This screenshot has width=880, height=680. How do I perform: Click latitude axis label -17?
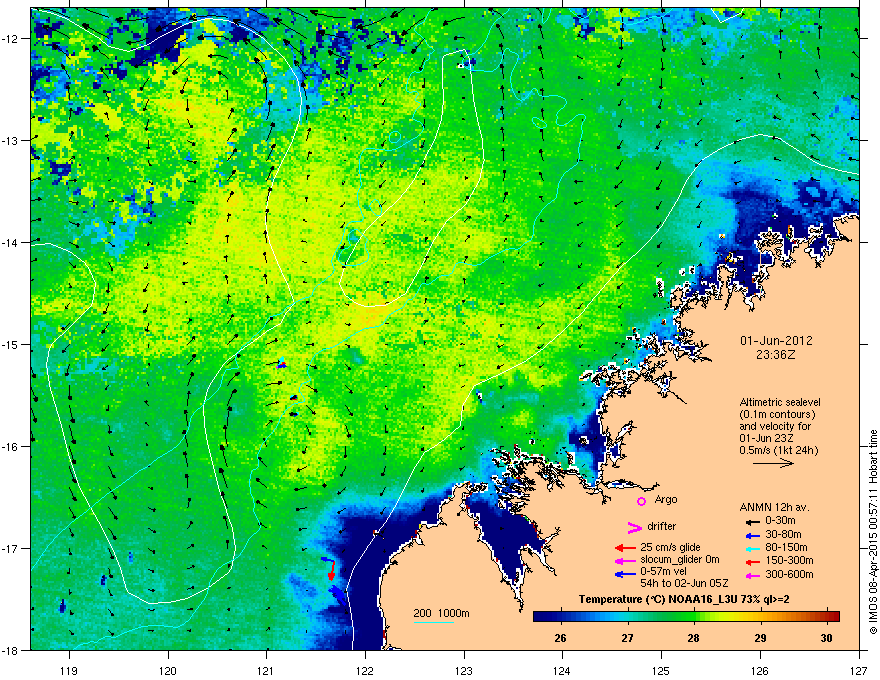click(x=11, y=548)
